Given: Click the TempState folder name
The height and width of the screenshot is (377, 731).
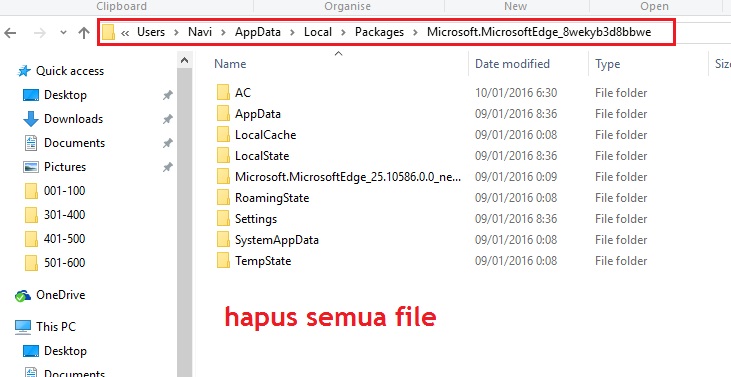Looking at the screenshot, I should (263, 261).
